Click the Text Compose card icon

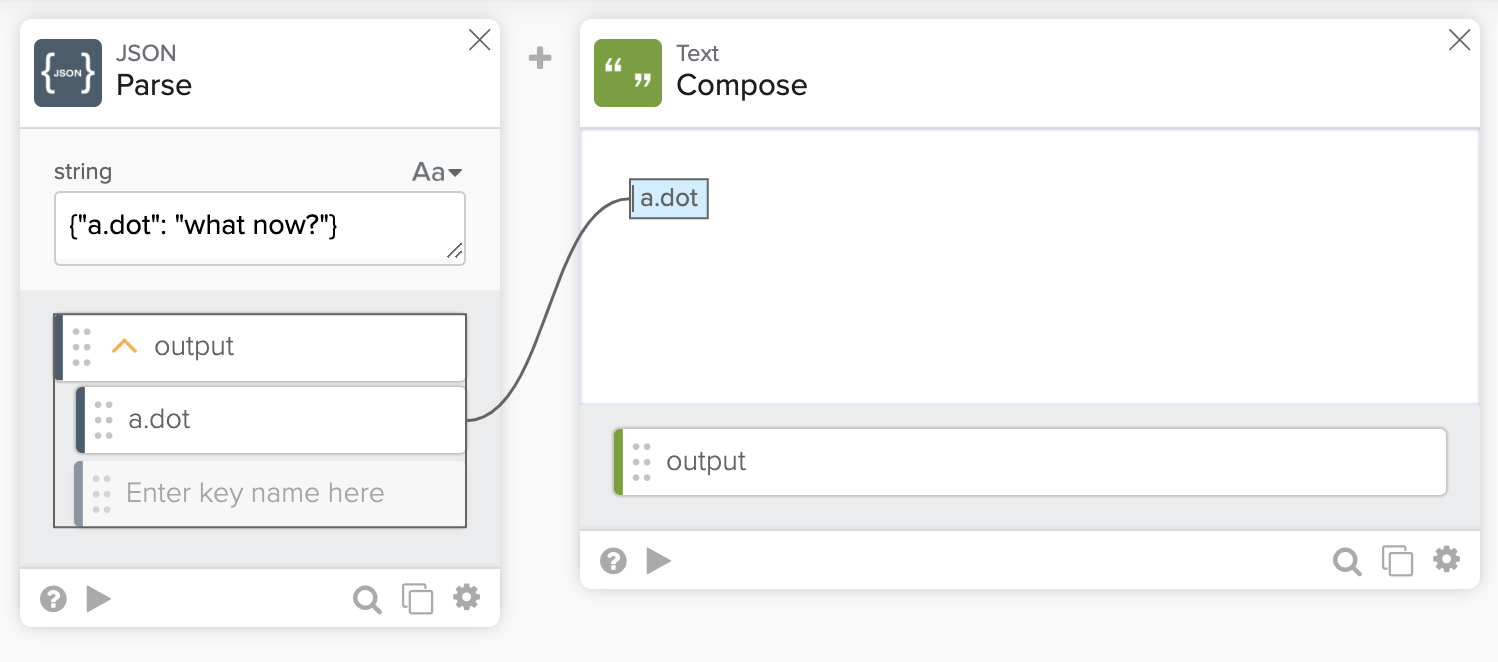pos(628,73)
